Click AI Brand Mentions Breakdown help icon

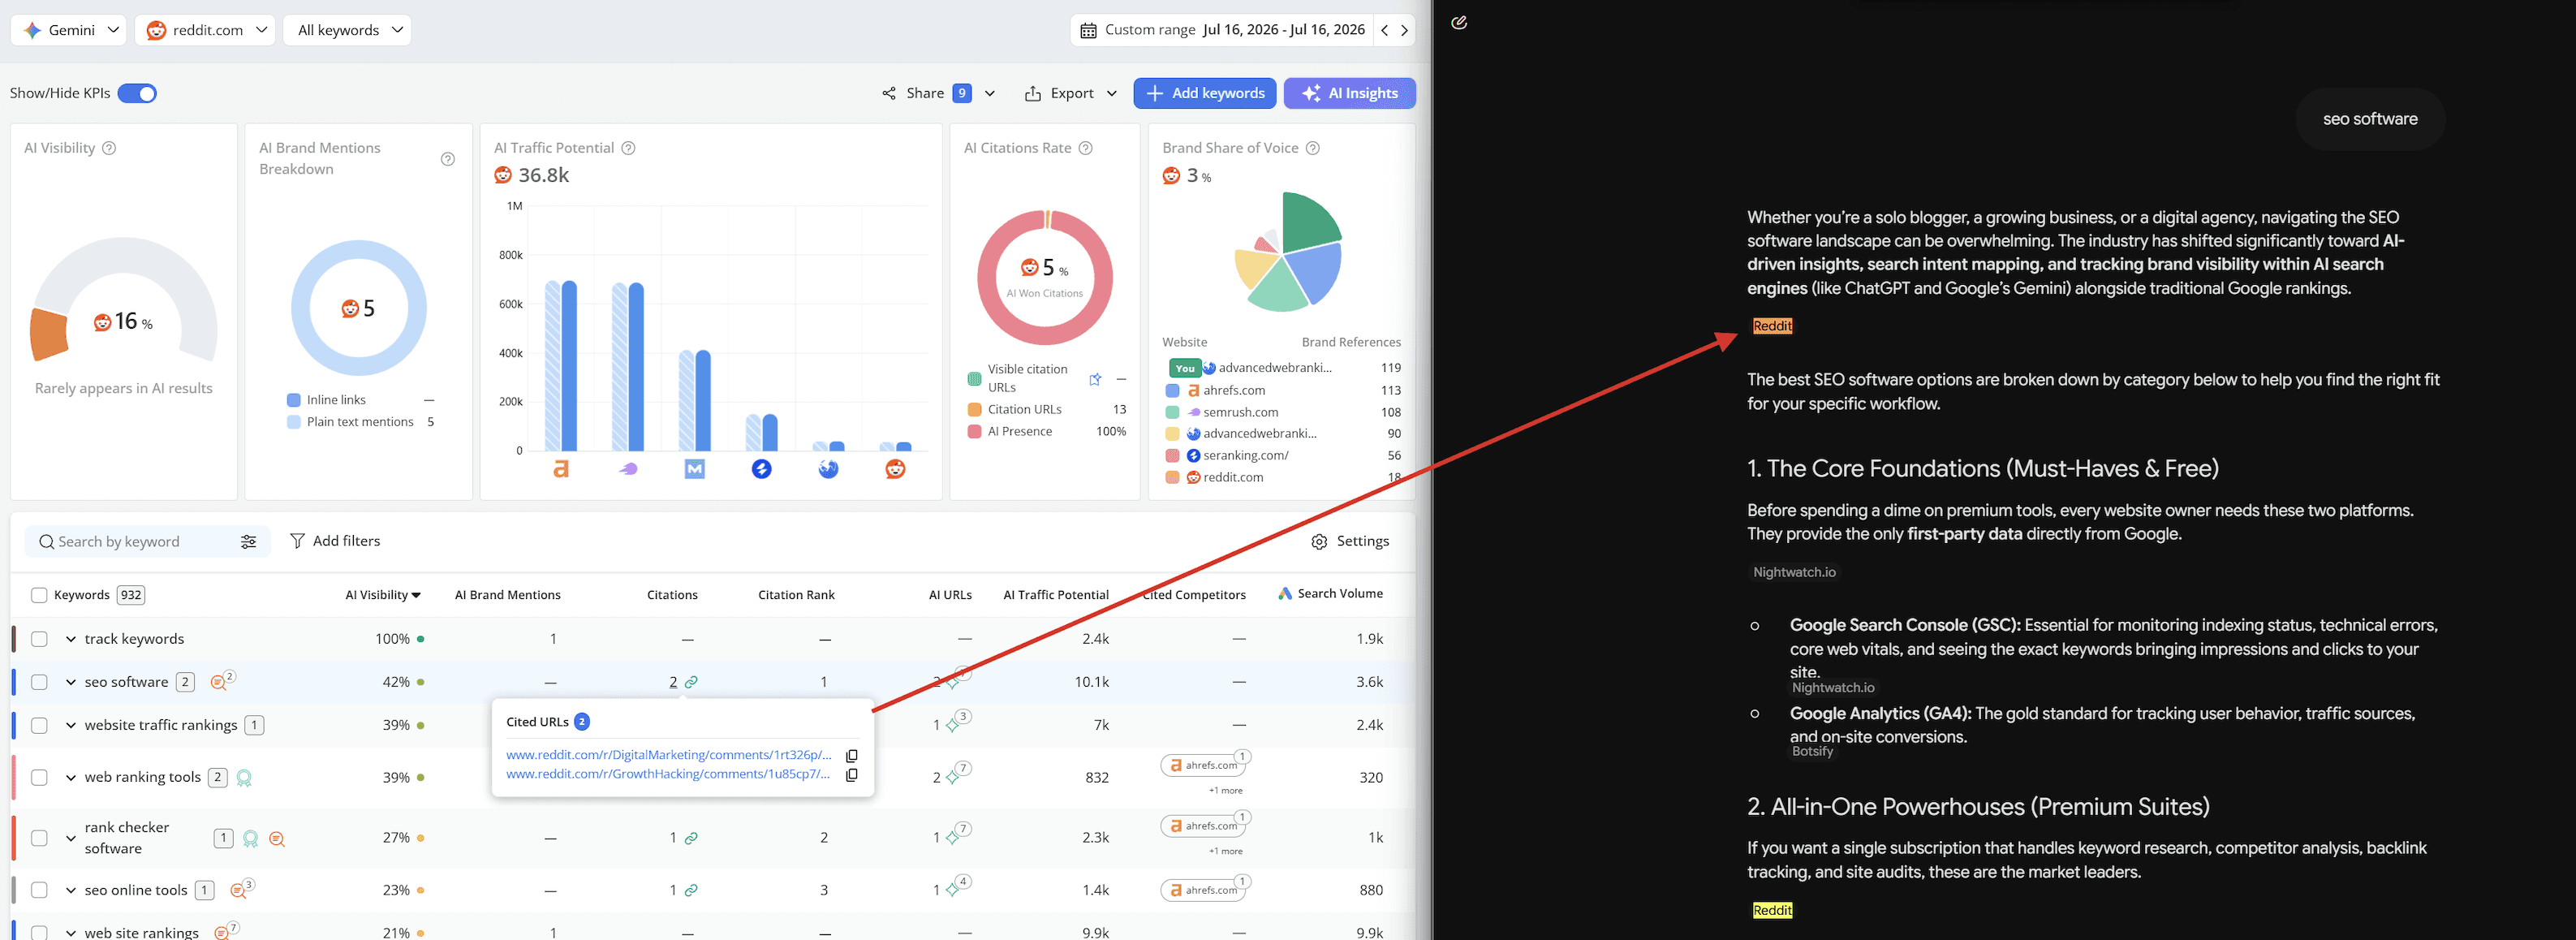click(448, 159)
